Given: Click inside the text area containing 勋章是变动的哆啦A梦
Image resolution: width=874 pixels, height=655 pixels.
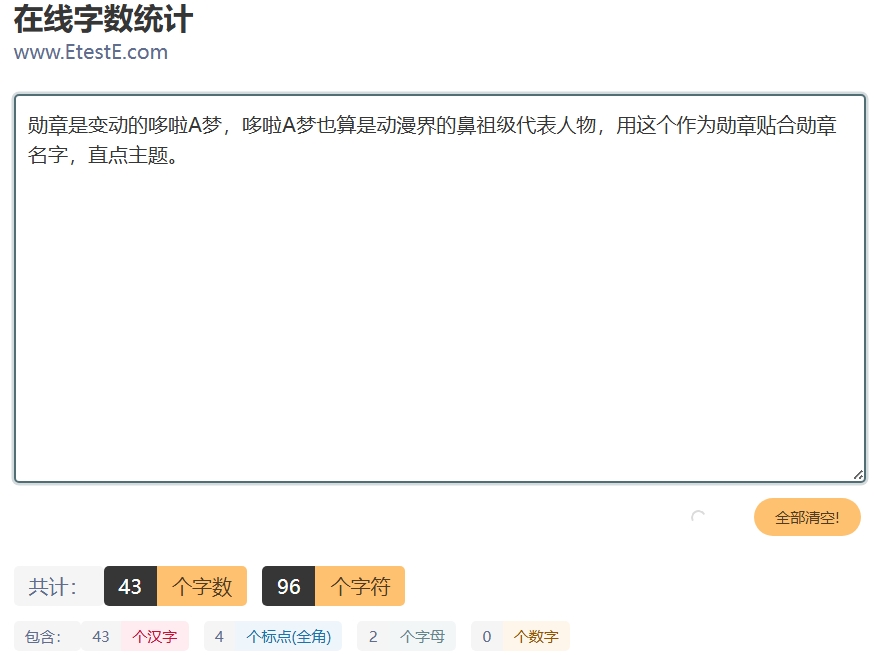Looking at the screenshot, I should pyautogui.click(x=440, y=288).
